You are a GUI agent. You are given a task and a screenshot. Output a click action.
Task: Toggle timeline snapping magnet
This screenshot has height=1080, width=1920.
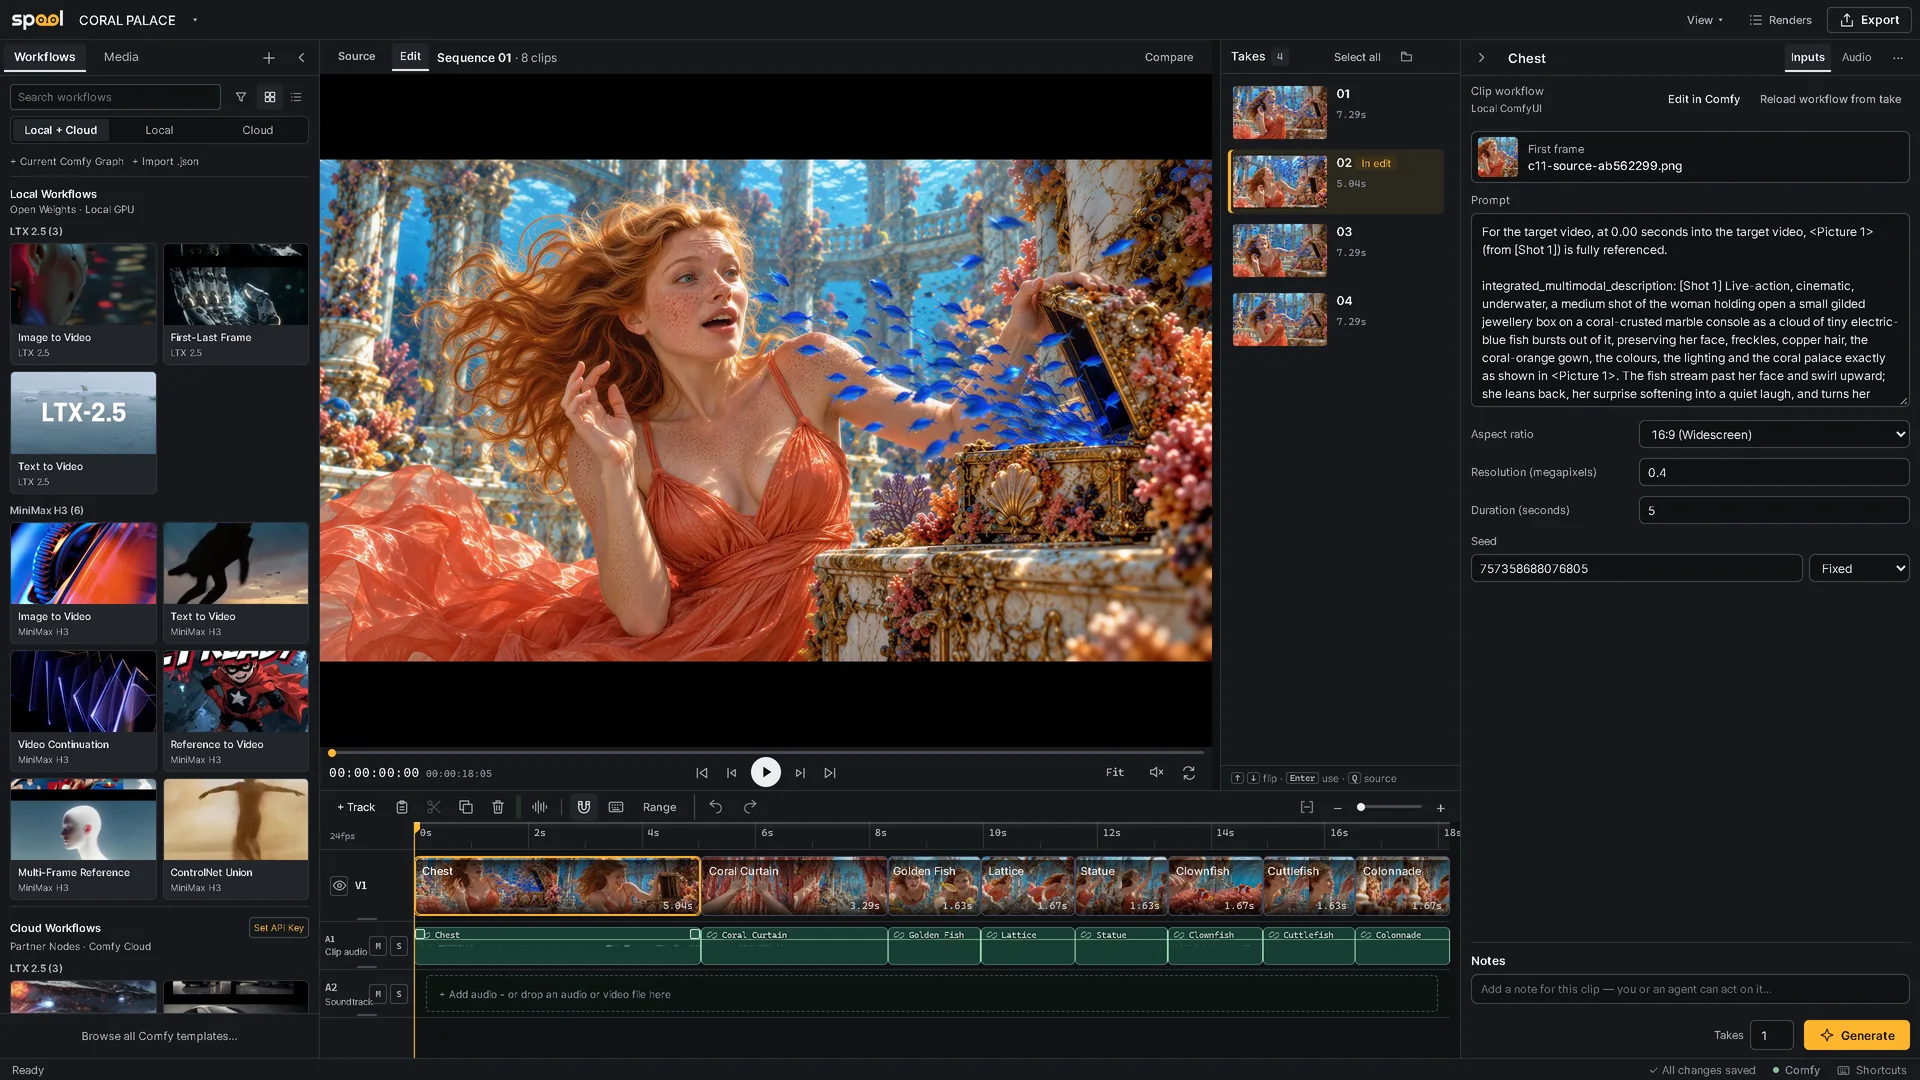coord(584,807)
